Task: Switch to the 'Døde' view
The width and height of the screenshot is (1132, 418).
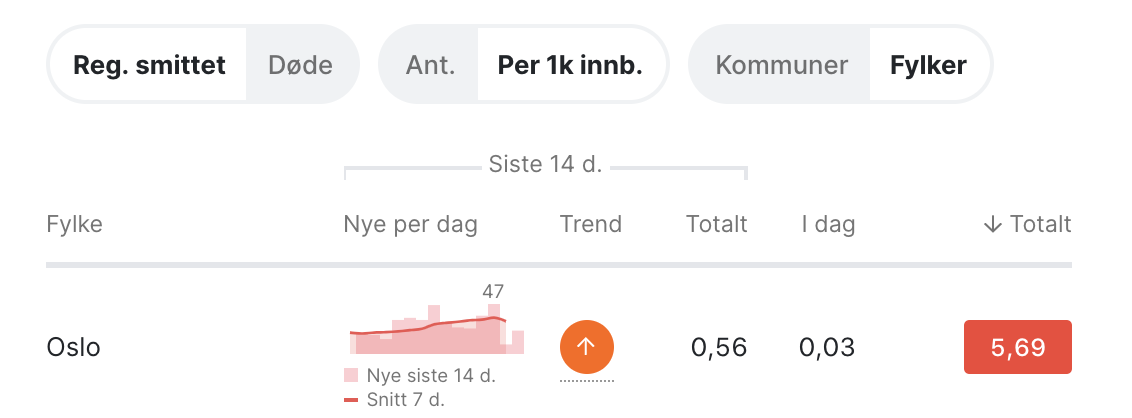Action: 300,66
